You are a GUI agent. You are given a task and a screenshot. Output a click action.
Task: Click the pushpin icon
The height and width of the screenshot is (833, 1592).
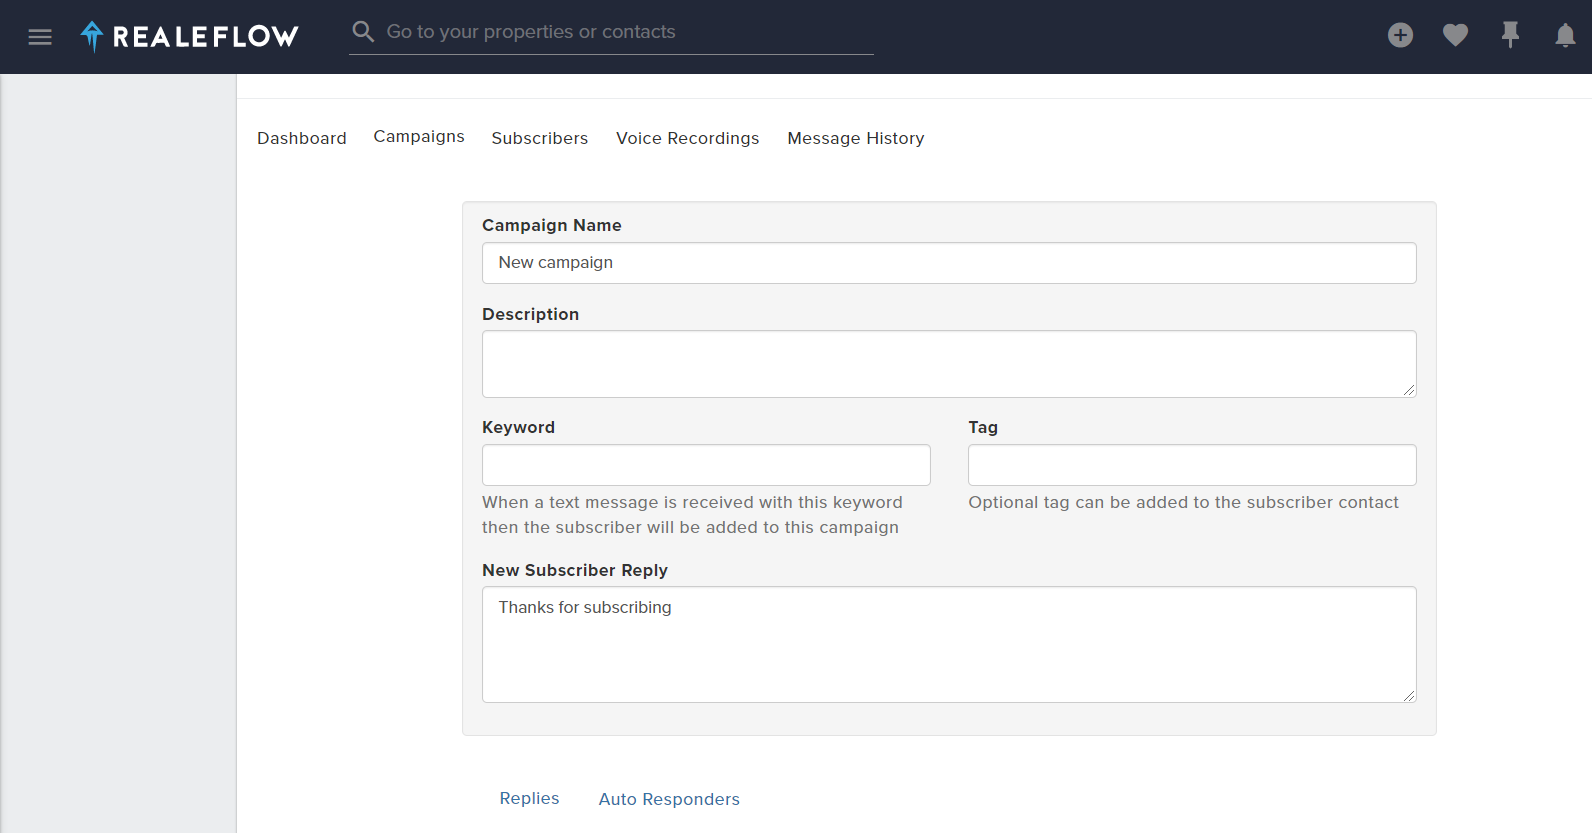[1510, 35]
